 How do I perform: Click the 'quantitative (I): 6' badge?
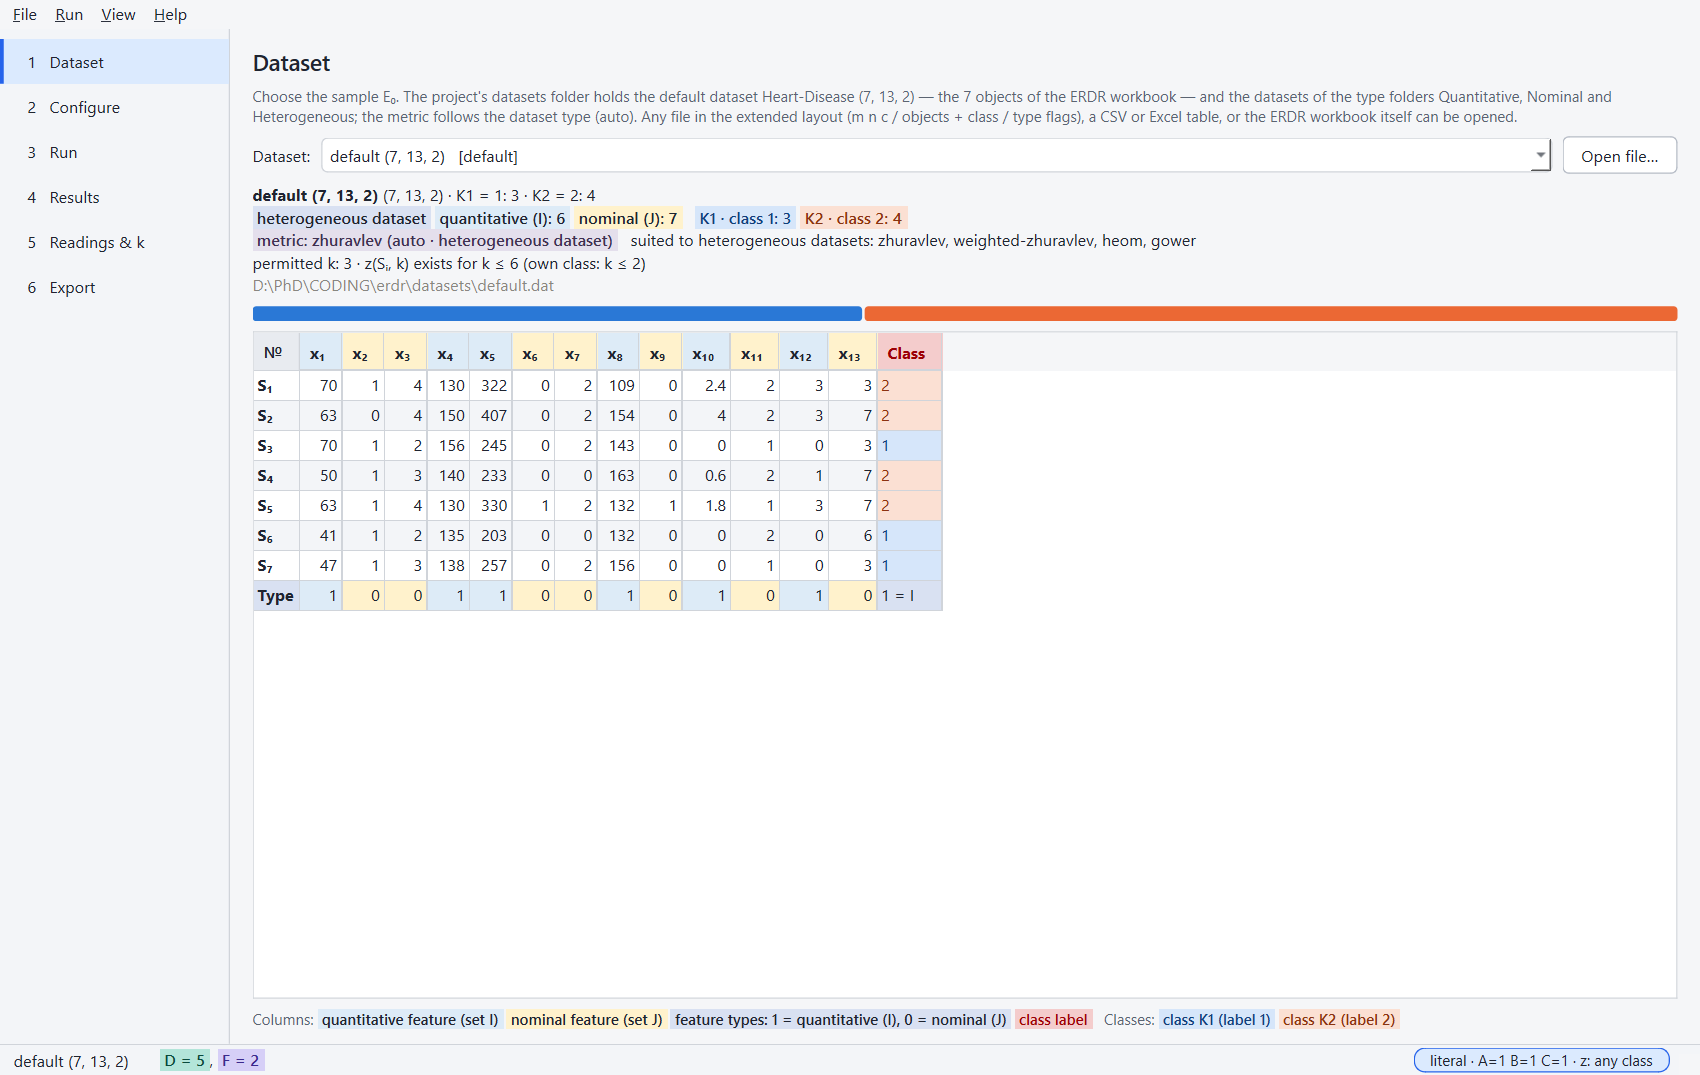pyautogui.click(x=502, y=219)
